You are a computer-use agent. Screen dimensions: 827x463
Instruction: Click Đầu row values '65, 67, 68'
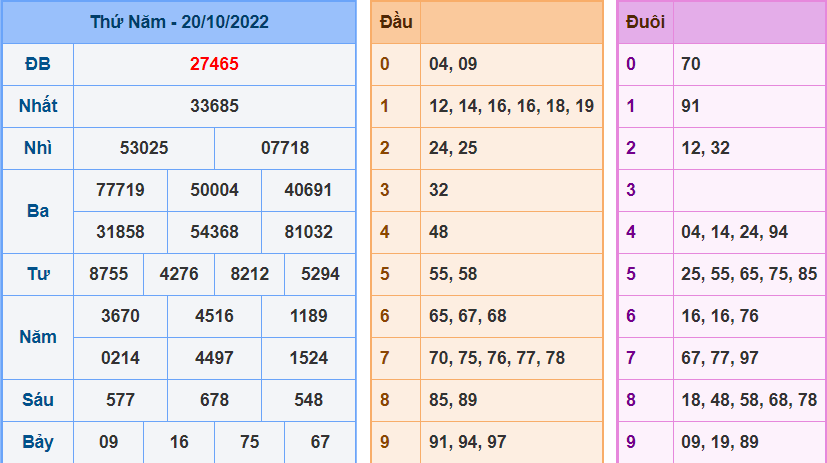[468, 316]
